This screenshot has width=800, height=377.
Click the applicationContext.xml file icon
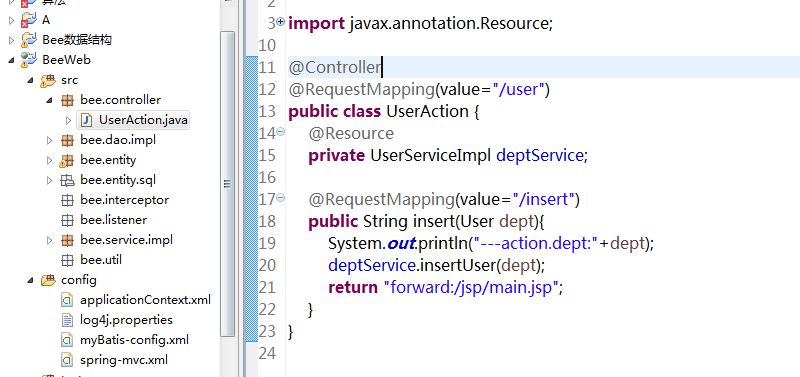point(67,300)
